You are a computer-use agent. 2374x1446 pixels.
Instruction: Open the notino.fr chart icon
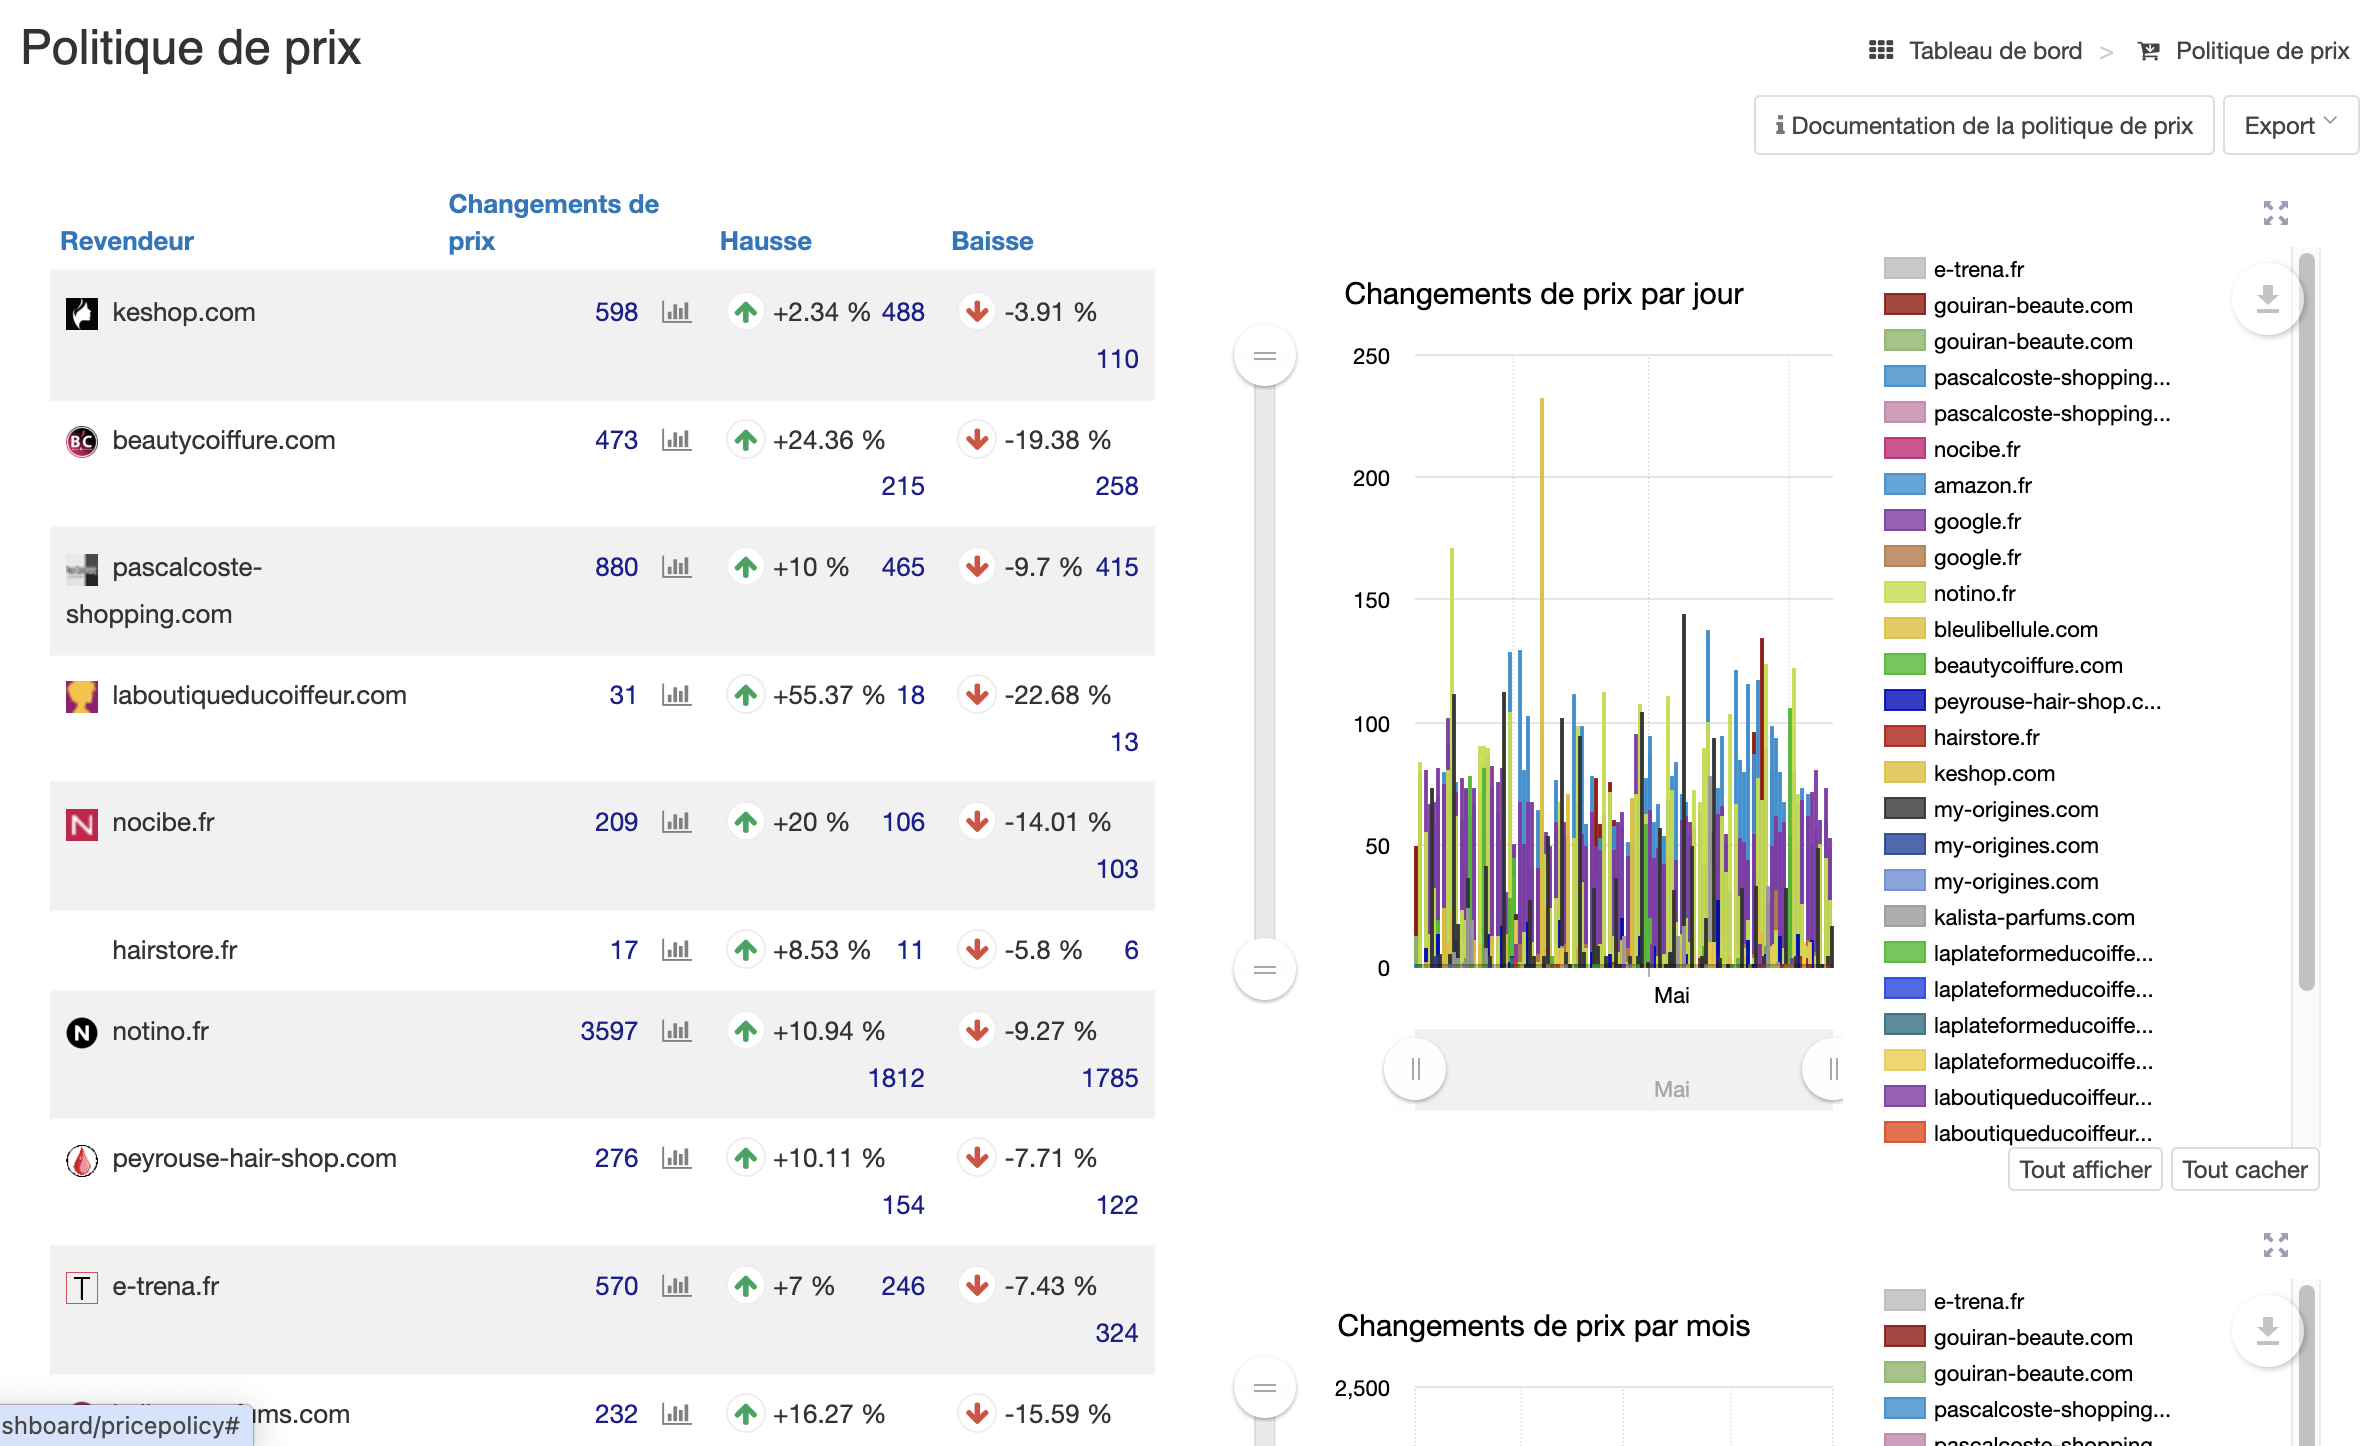[x=676, y=1031]
